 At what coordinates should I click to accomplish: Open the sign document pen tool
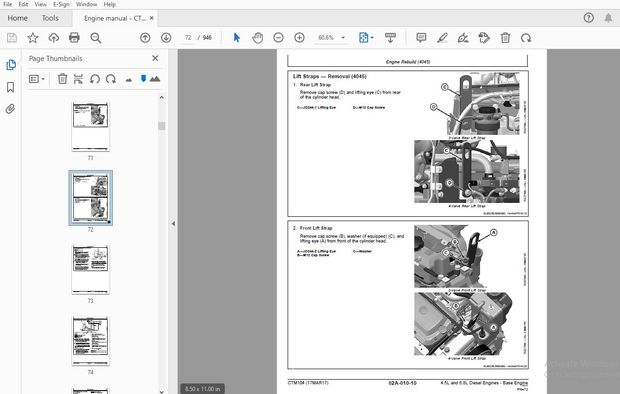[463, 38]
